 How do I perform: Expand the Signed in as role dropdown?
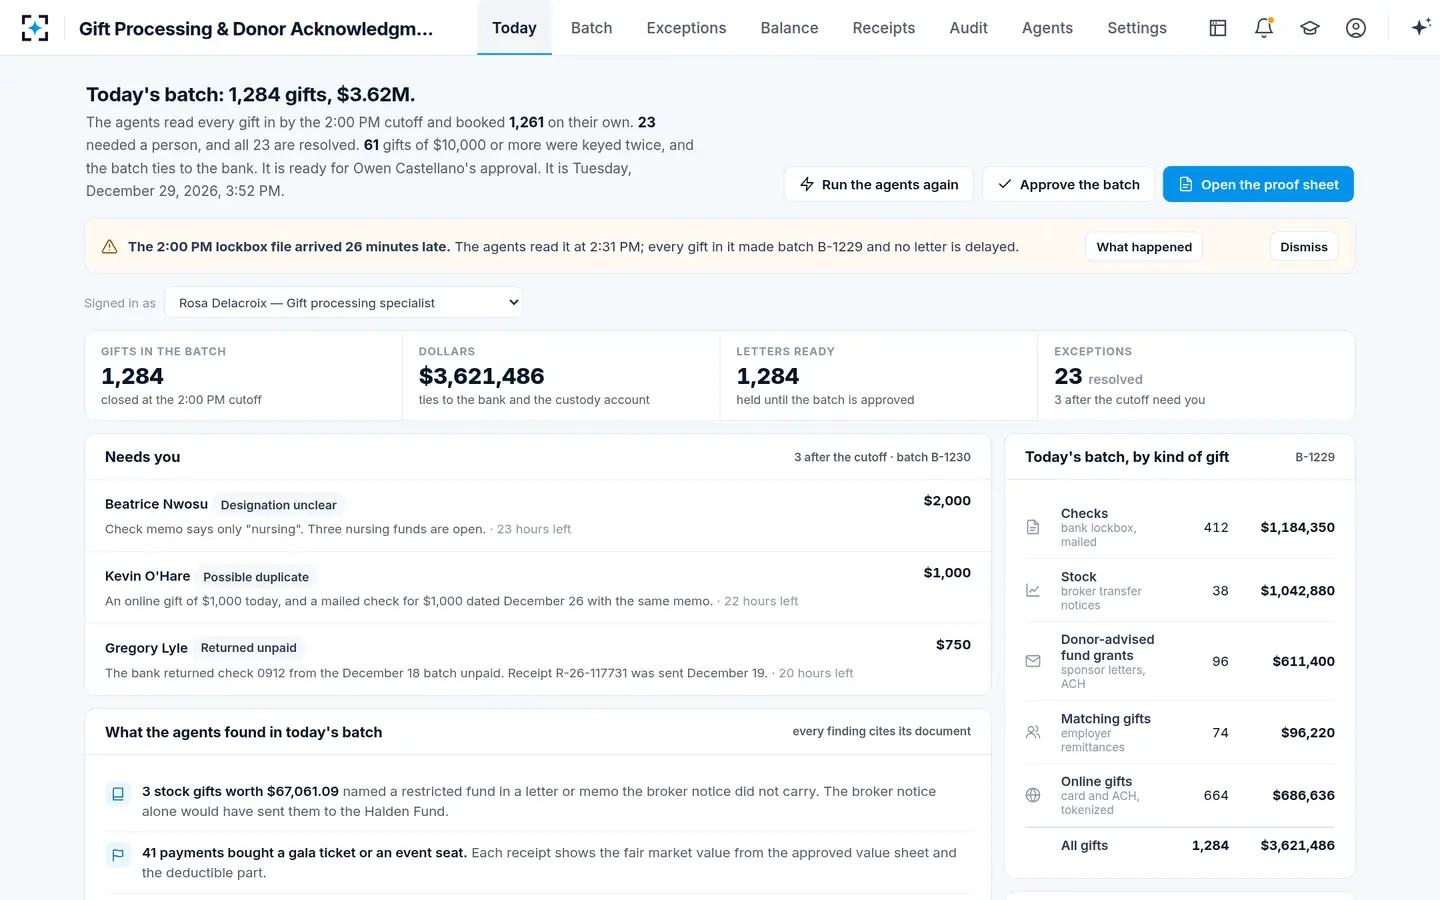343,303
